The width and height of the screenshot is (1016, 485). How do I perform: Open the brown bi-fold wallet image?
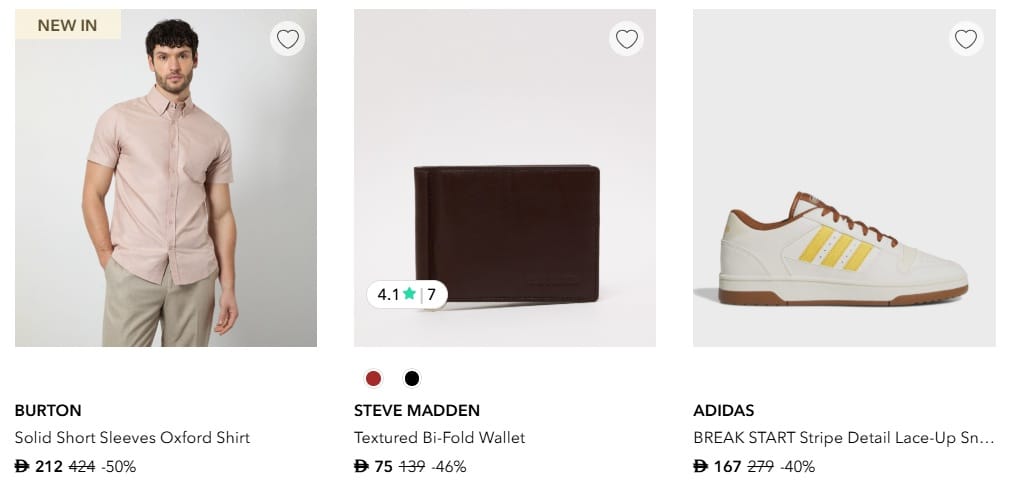pos(505,230)
